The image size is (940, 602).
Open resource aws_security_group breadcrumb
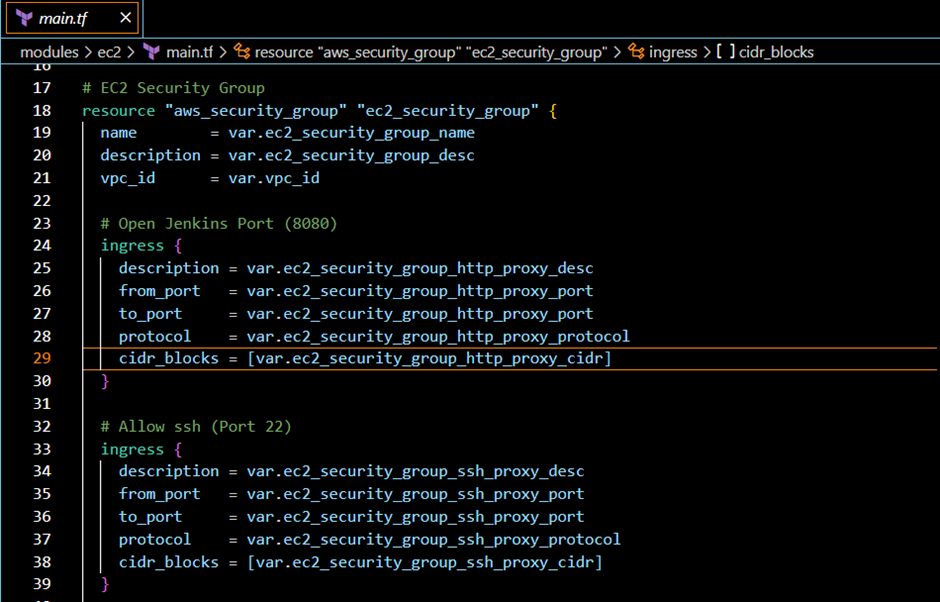click(431, 52)
